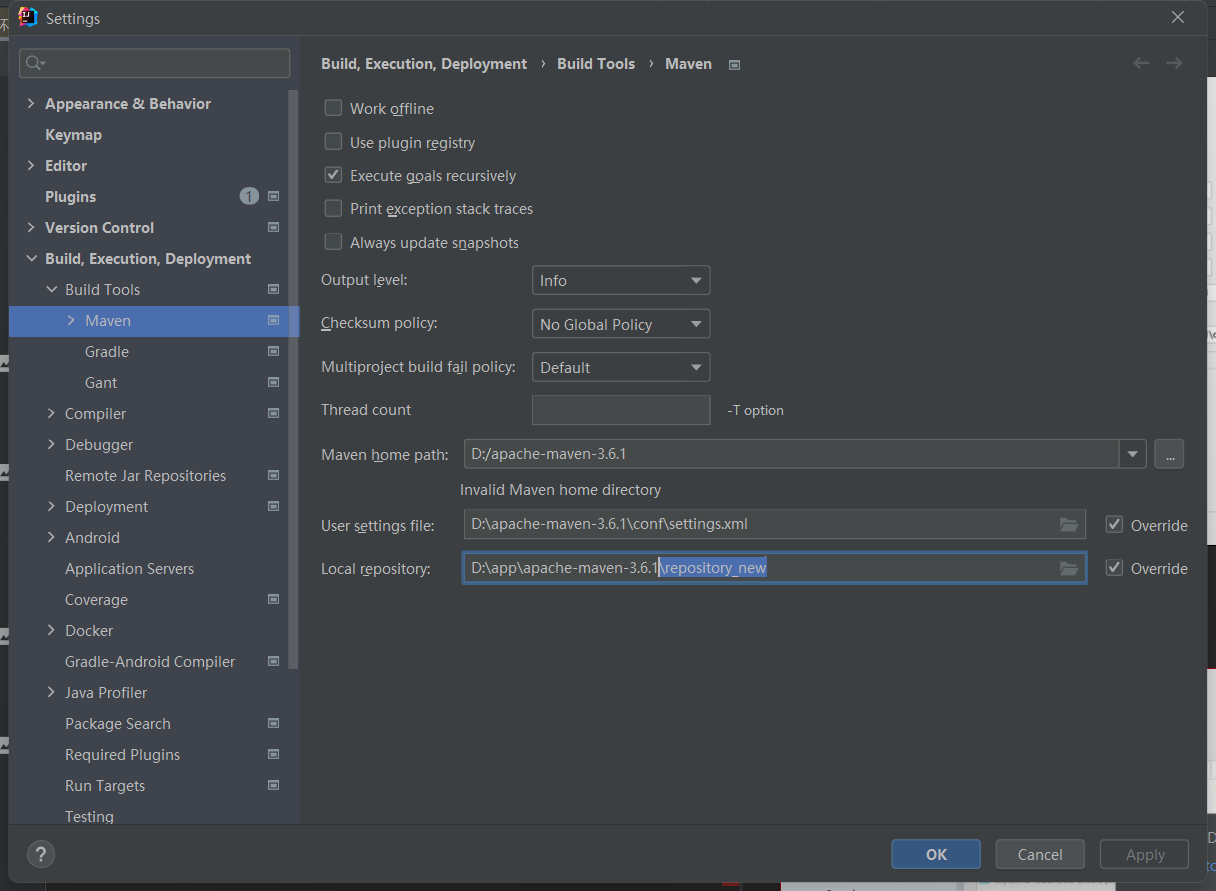The width and height of the screenshot is (1216, 891).
Task: Click the icon next to Maven breadcrumb
Action: click(735, 65)
